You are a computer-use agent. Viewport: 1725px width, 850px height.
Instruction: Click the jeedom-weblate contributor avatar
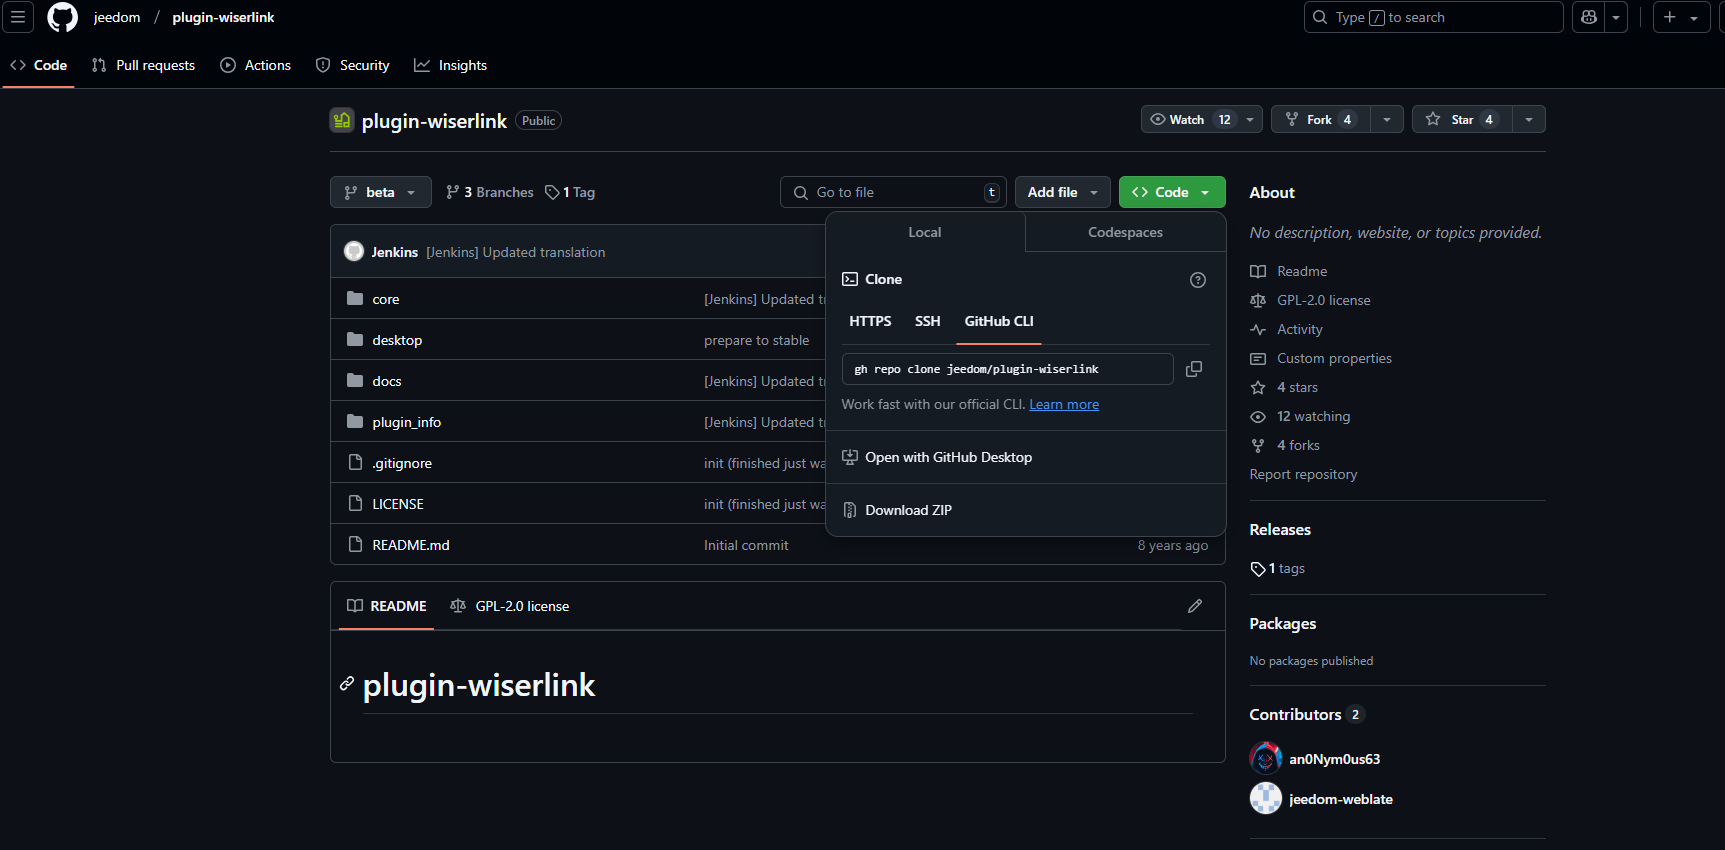click(1266, 798)
